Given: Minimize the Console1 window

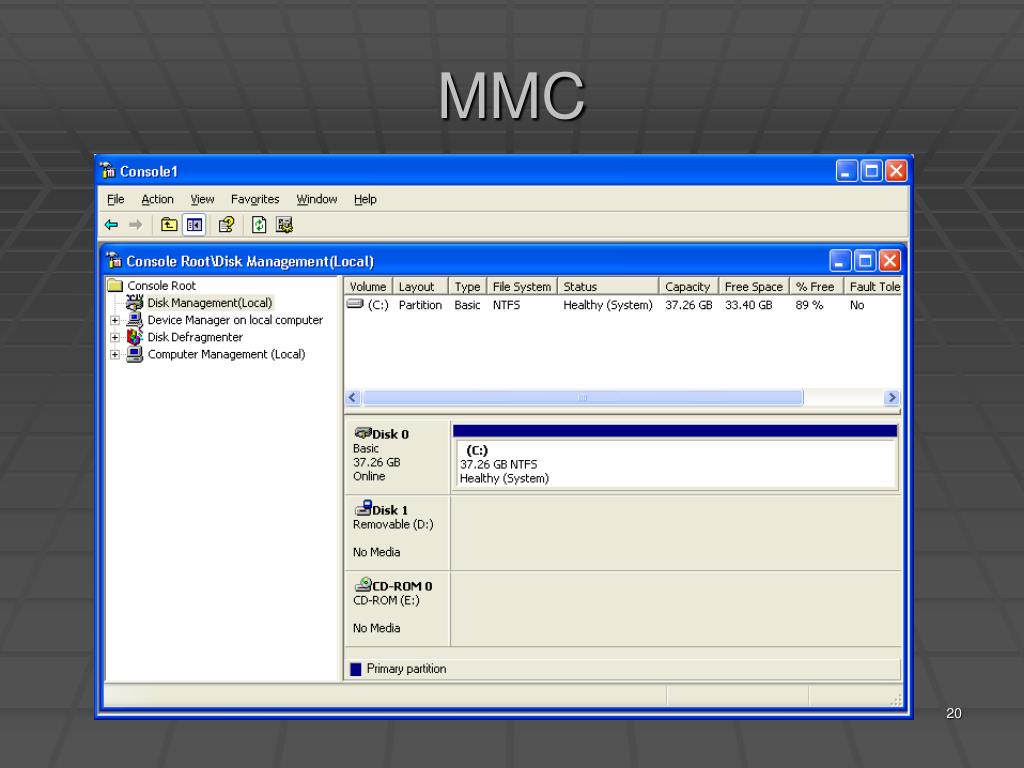Looking at the screenshot, I should point(847,171).
